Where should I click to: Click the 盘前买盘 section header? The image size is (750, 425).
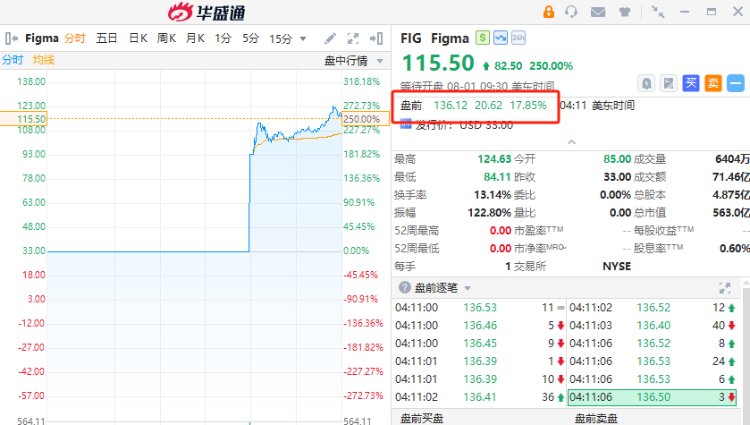pos(421,419)
